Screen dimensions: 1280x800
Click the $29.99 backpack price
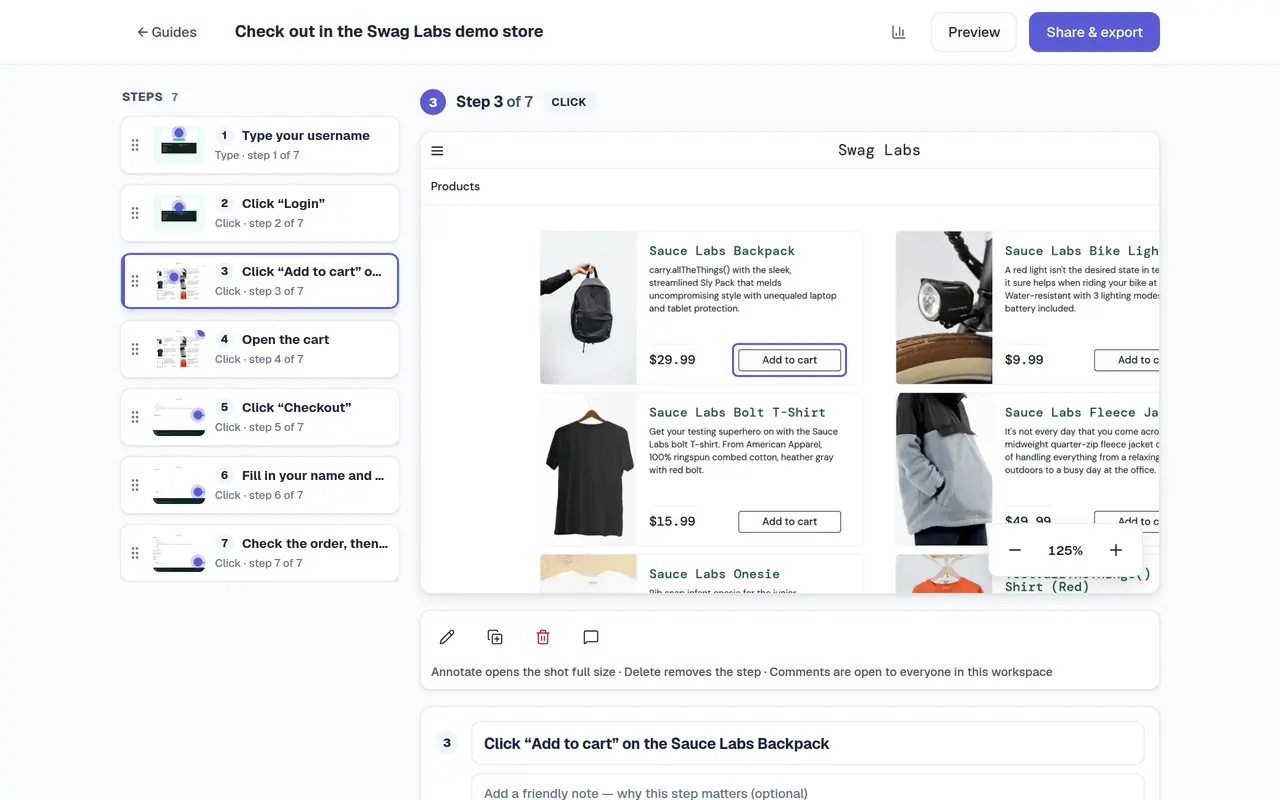click(672, 360)
